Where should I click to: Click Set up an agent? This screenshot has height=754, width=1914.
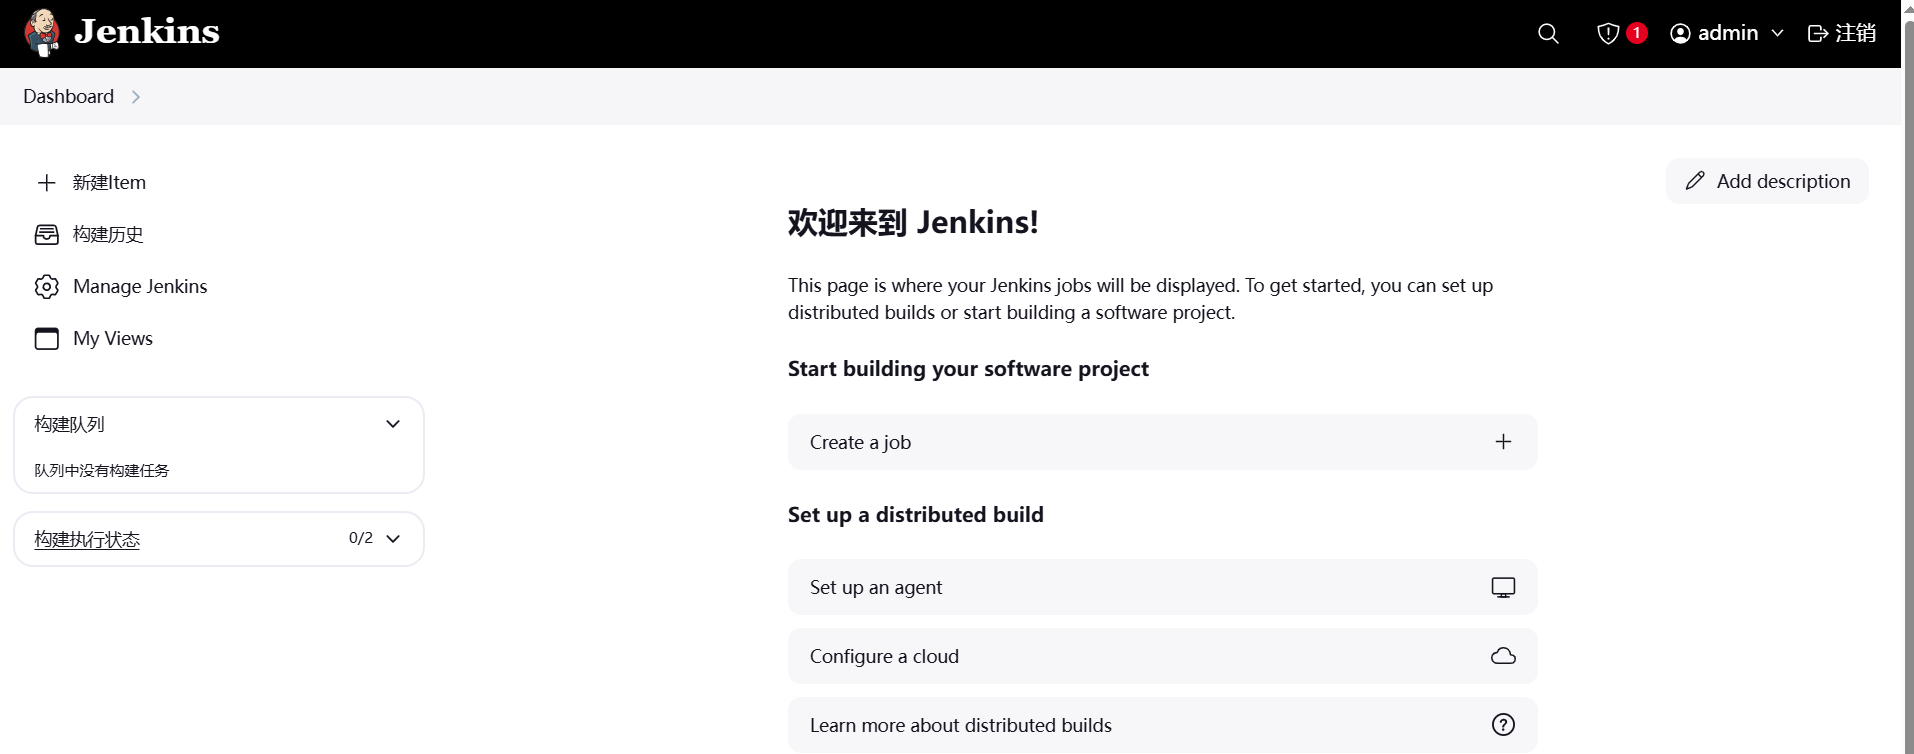(x=1162, y=587)
